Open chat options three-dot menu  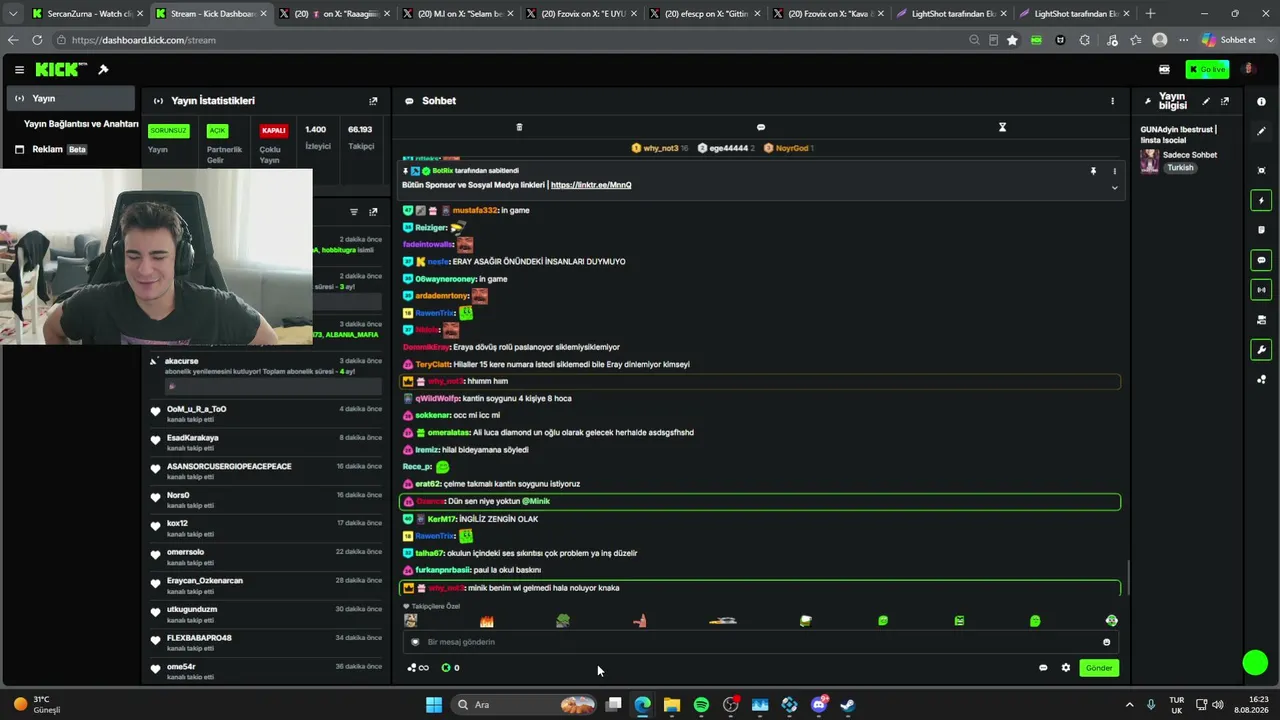tap(1112, 101)
